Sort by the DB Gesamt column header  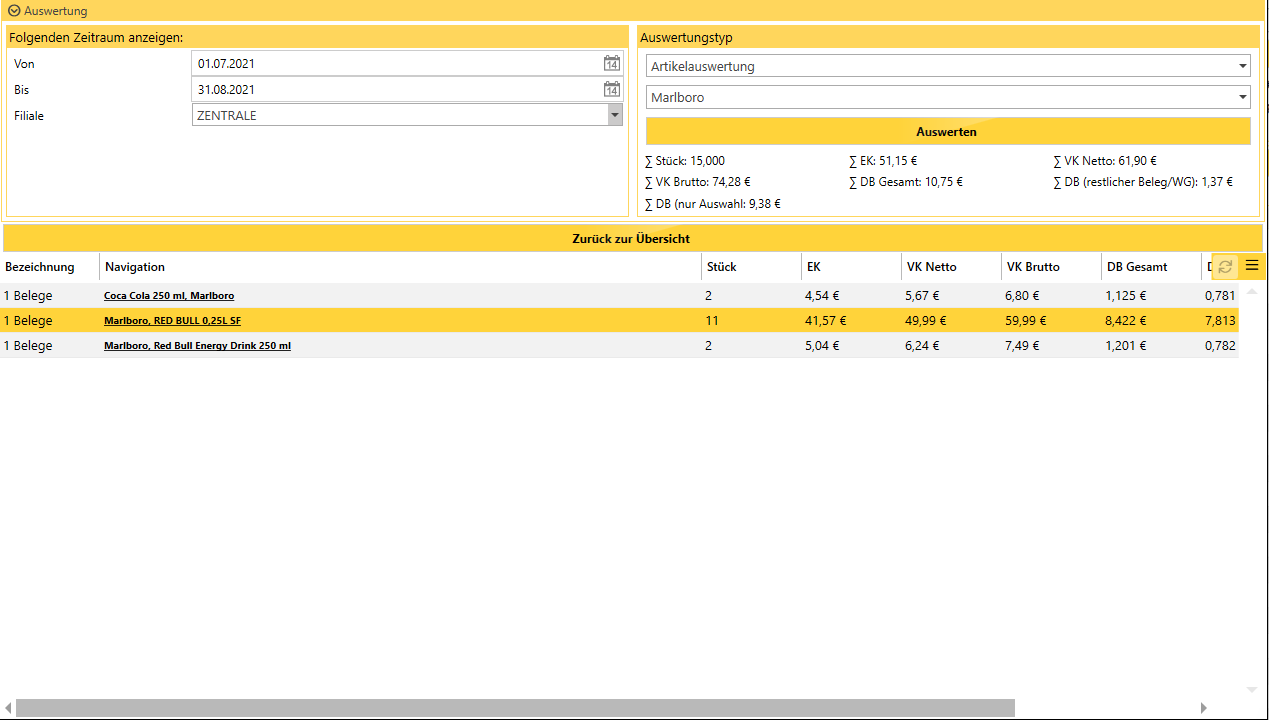pos(1152,267)
